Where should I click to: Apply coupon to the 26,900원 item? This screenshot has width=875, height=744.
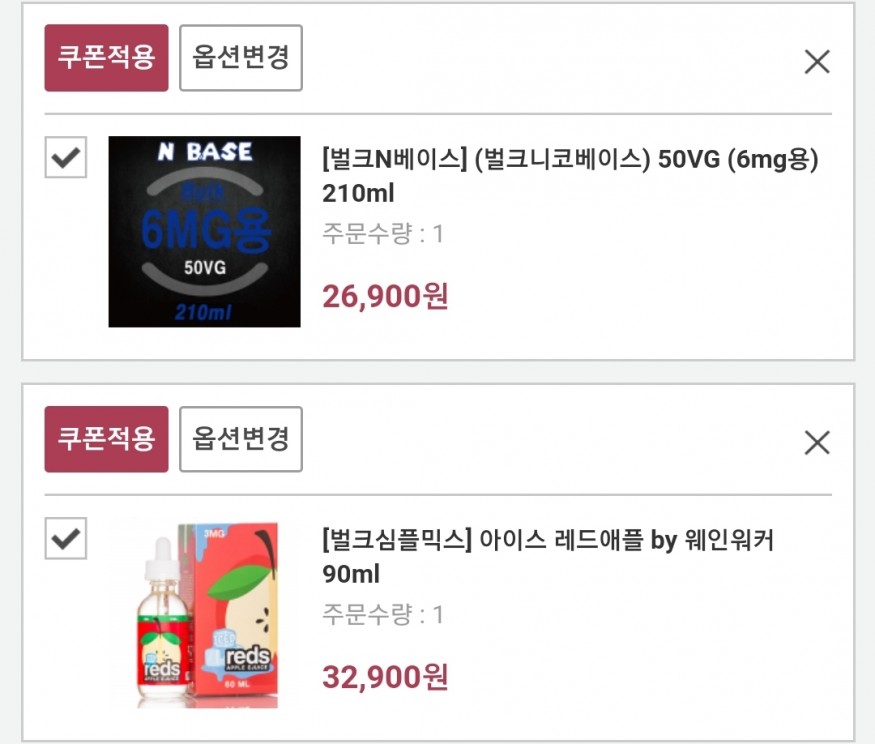pyautogui.click(x=106, y=57)
